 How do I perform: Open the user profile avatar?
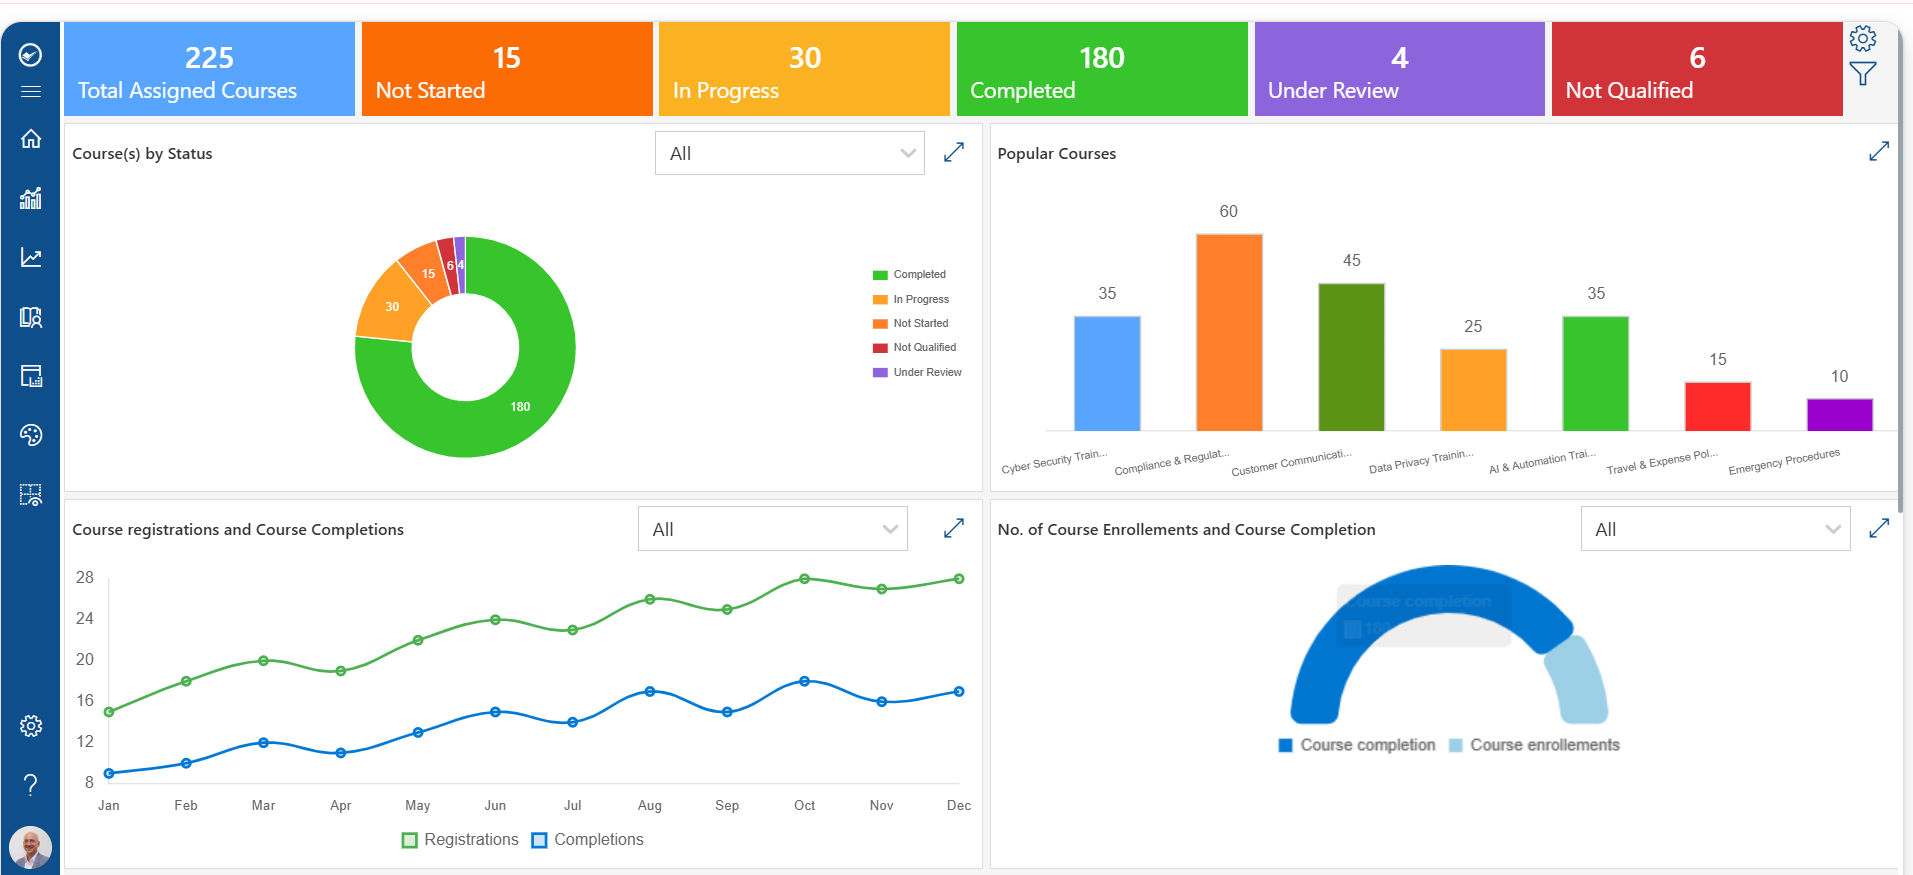31,848
